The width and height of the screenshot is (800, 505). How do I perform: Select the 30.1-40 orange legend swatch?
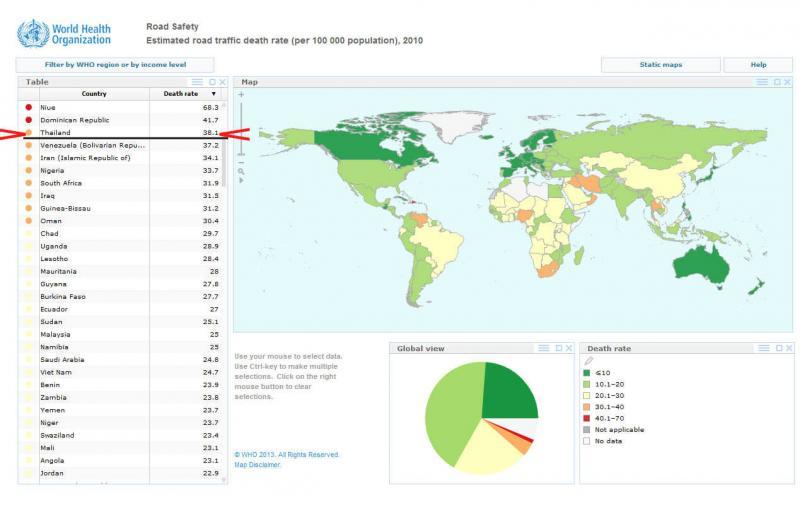point(587,407)
